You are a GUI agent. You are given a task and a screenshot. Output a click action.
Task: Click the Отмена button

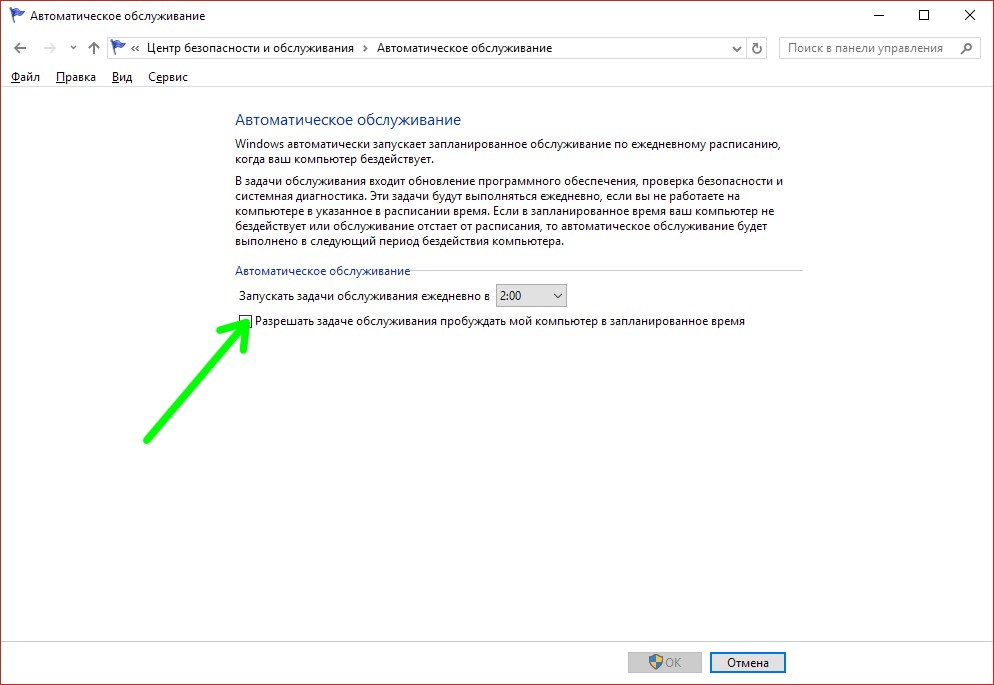747,662
